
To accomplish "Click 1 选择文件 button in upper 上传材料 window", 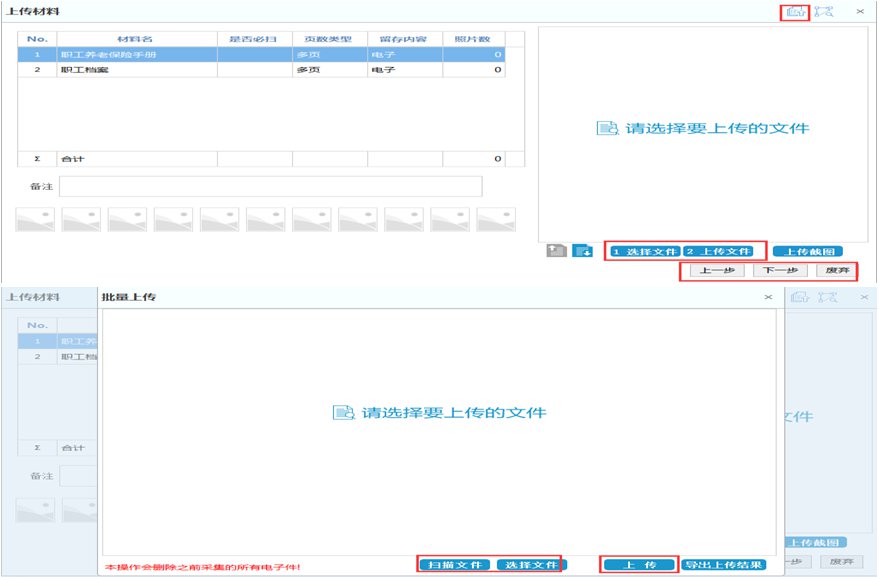I will pos(645,251).
